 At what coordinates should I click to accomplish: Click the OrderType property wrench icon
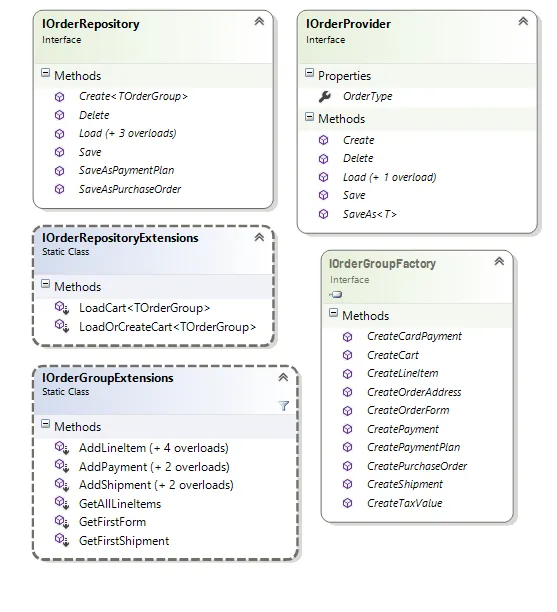pyautogui.click(x=325, y=96)
